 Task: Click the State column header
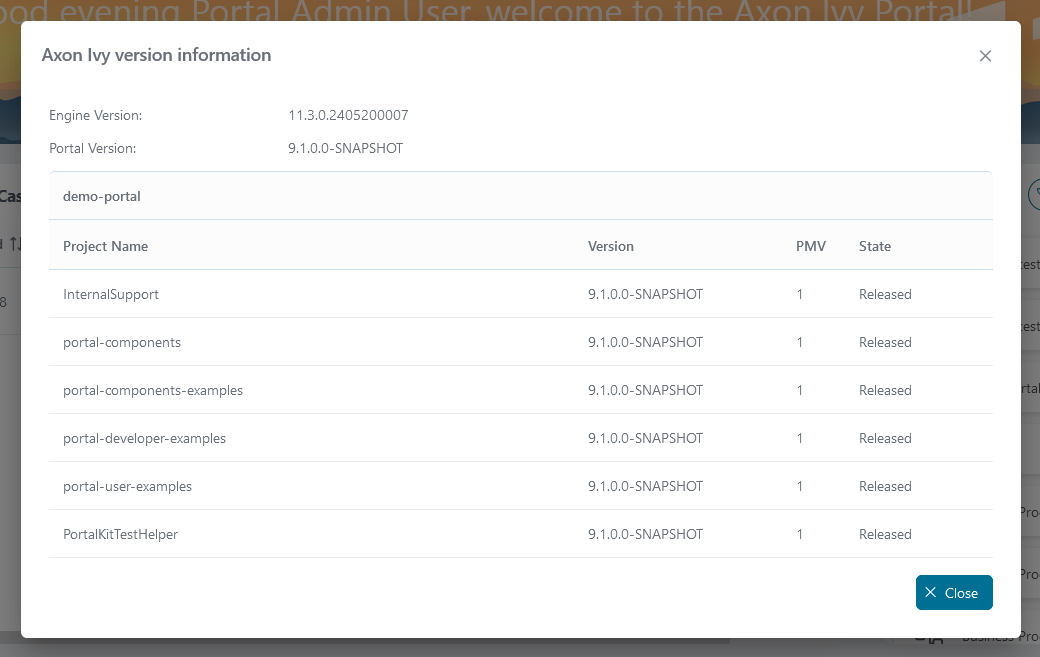pos(875,247)
